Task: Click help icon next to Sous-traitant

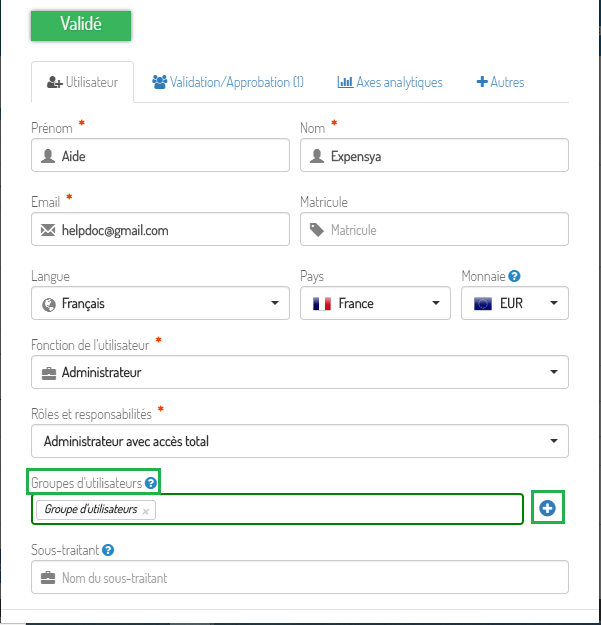Action: [x=108, y=550]
